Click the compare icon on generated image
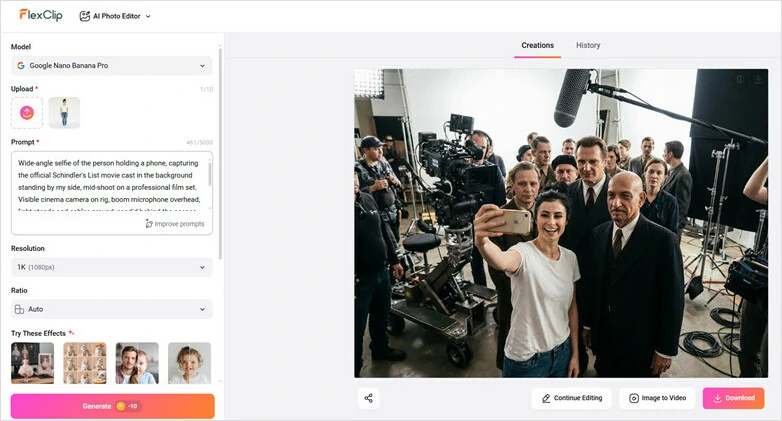Image resolution: width=782 pixels, height=421 pixels. [x=741, y=79]
